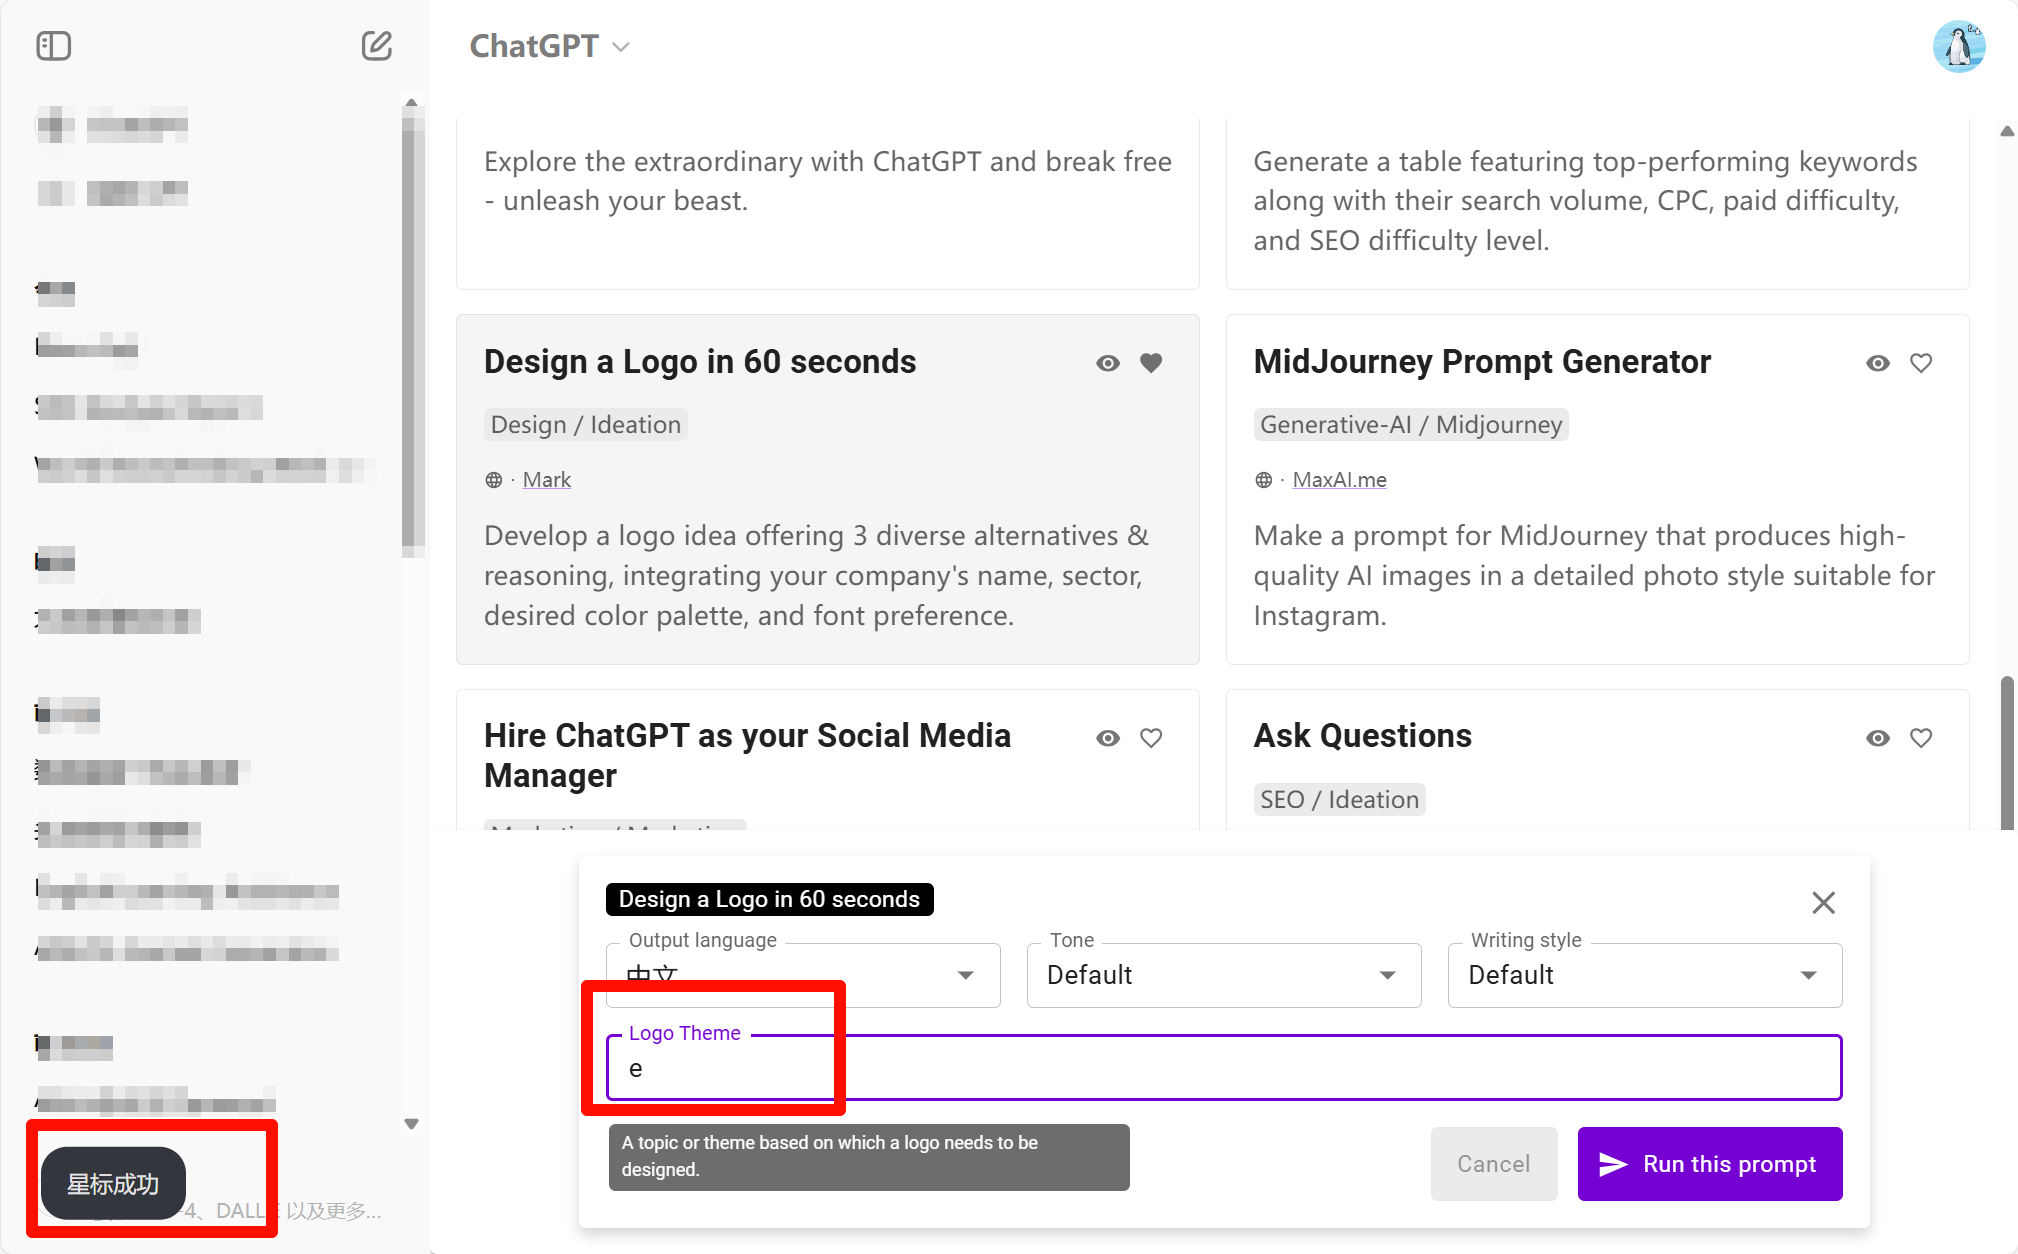Expand the ChatGPT model selector
The width and height of the screenshot is (2018, 1254).
[x=549, y=46]
